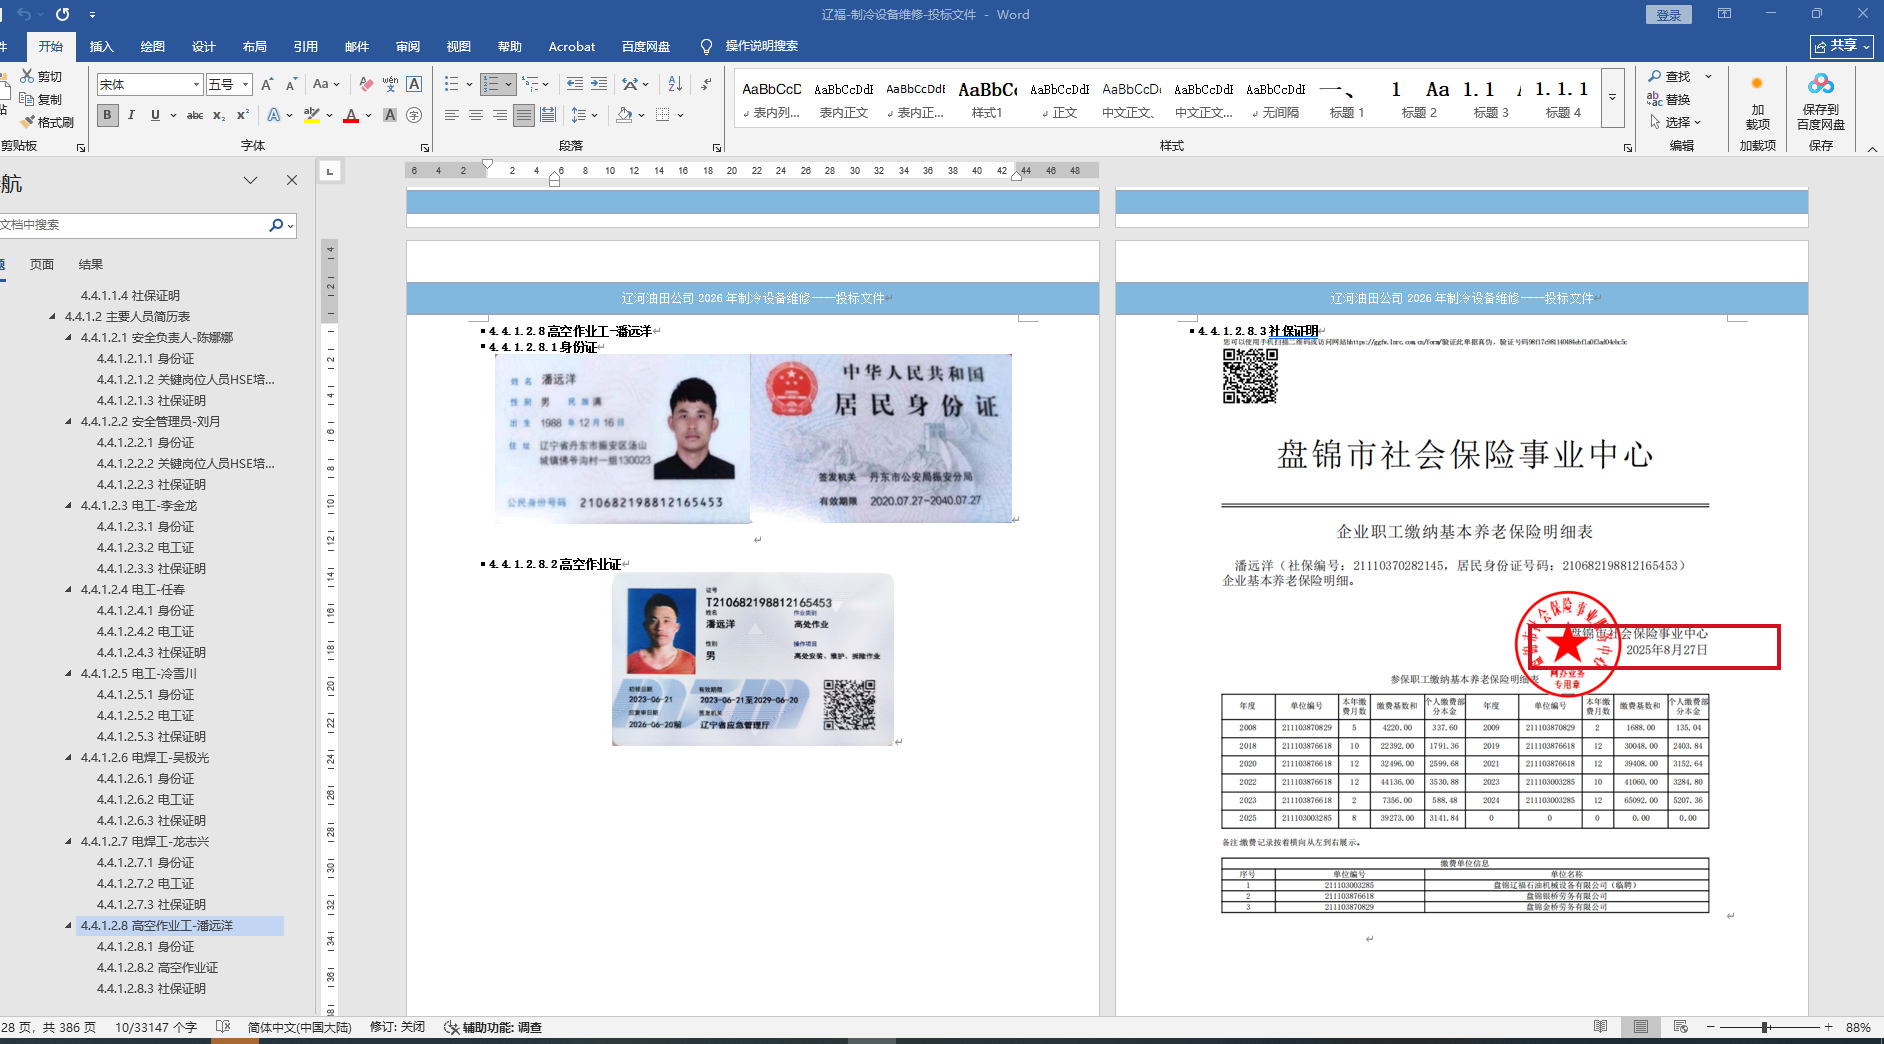
Task: Open the spelling and proofing status icon
Action: (x=223, y=1027)
